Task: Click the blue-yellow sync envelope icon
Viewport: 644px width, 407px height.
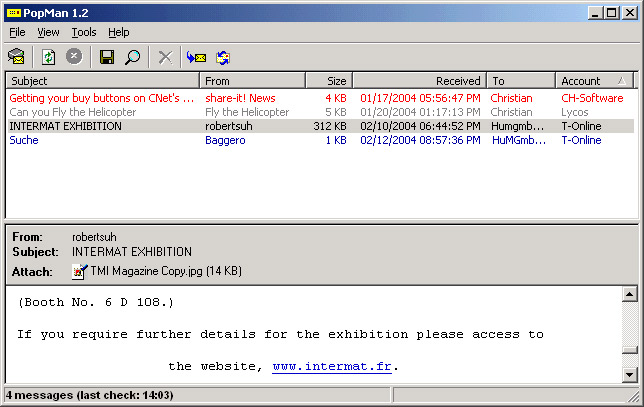Action: 223,57
